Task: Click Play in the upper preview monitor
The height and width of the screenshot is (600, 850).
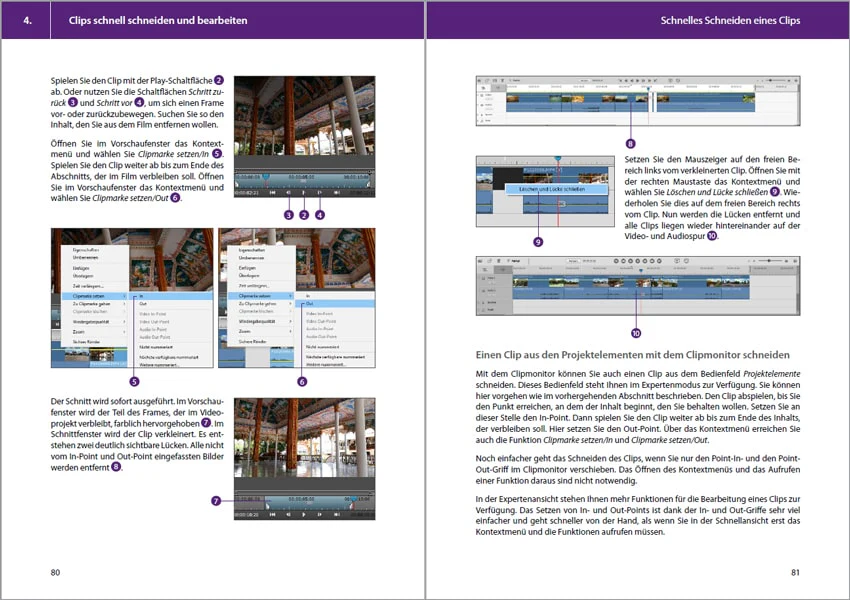Action: pos(304,192)
